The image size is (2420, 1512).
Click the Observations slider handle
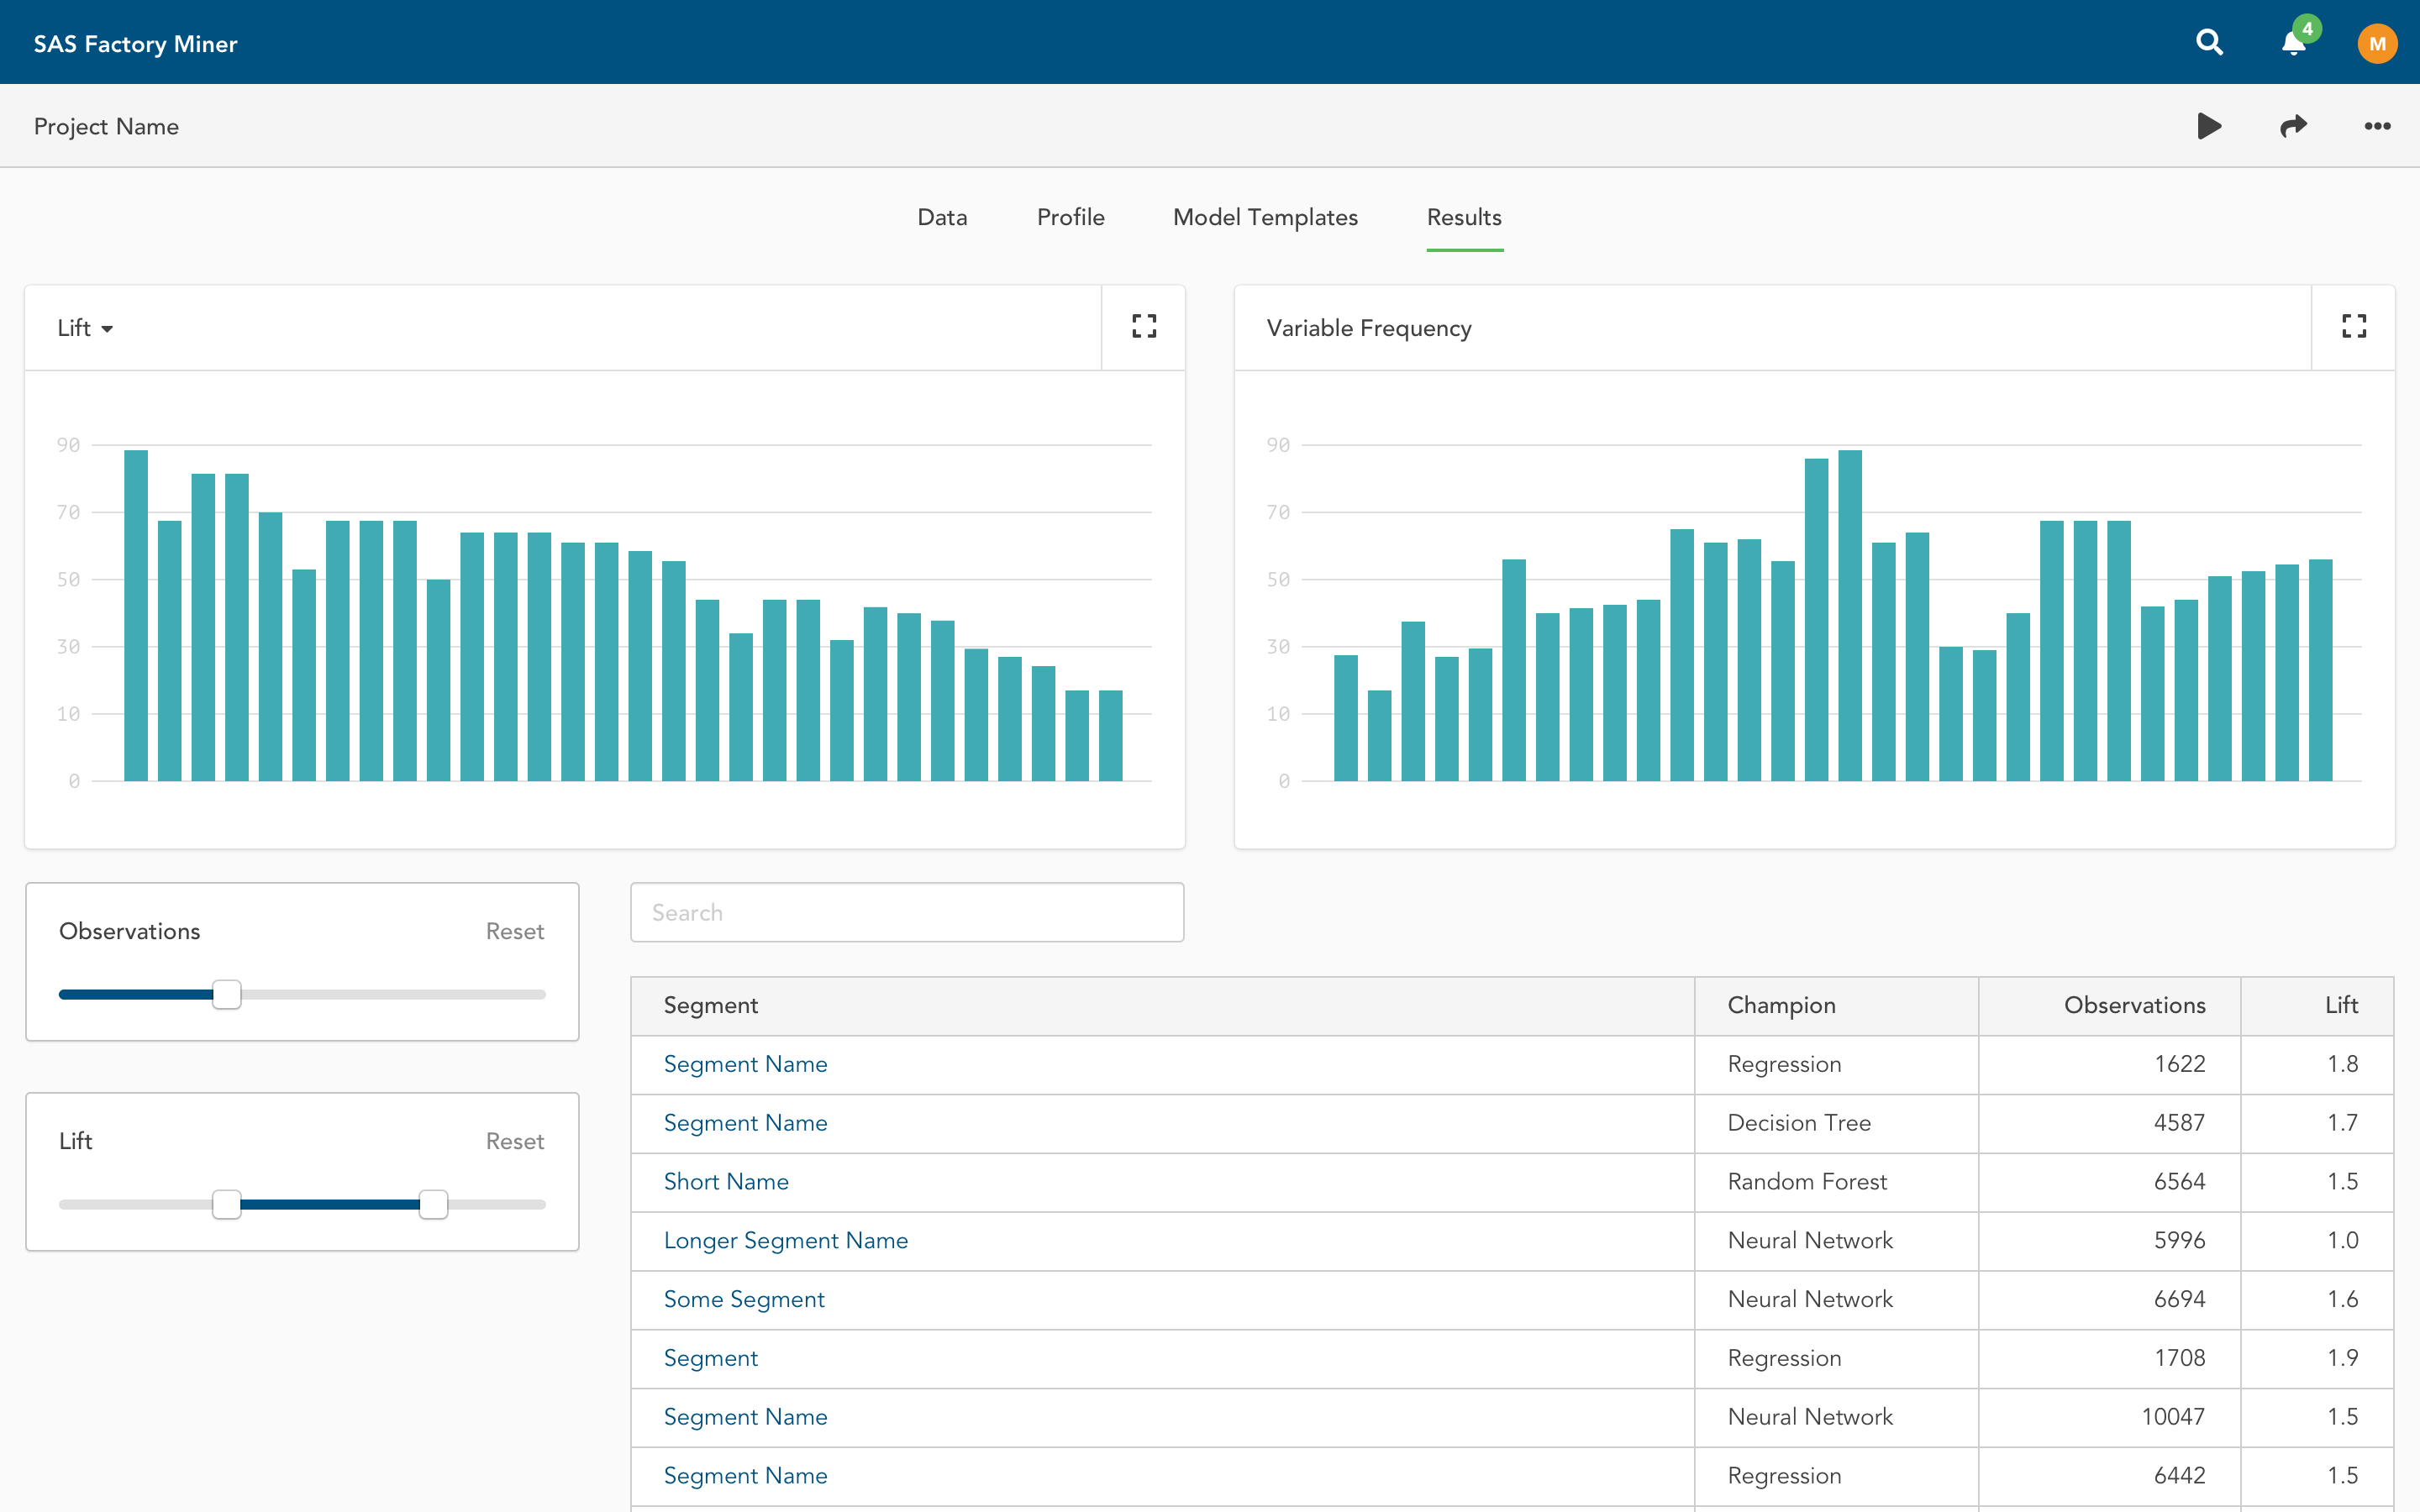pyautogui.click(x=227, y=994)
